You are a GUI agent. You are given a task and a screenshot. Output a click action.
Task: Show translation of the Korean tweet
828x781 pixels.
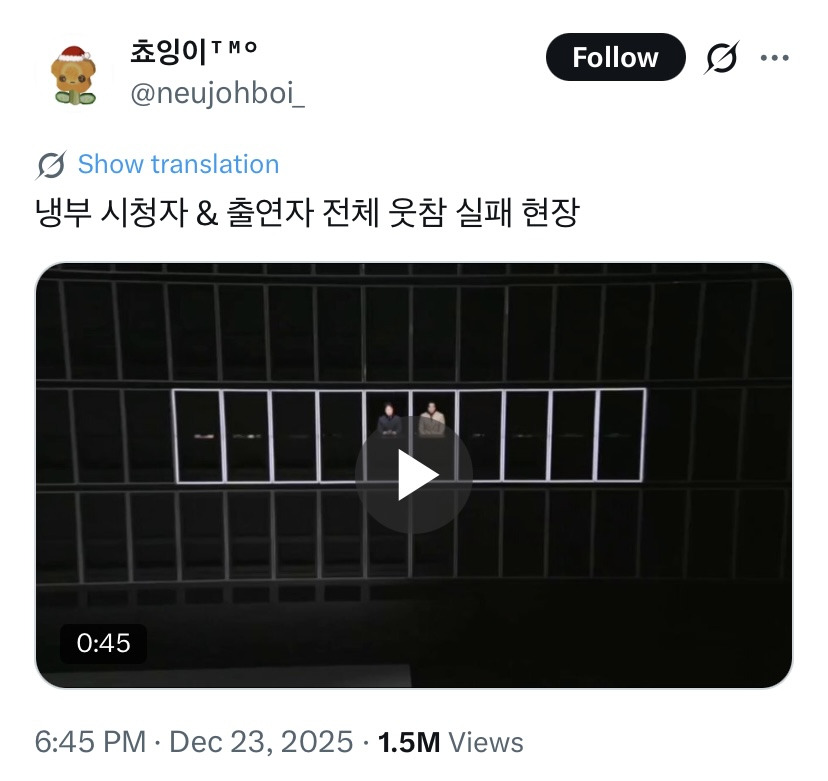[178, 164]
